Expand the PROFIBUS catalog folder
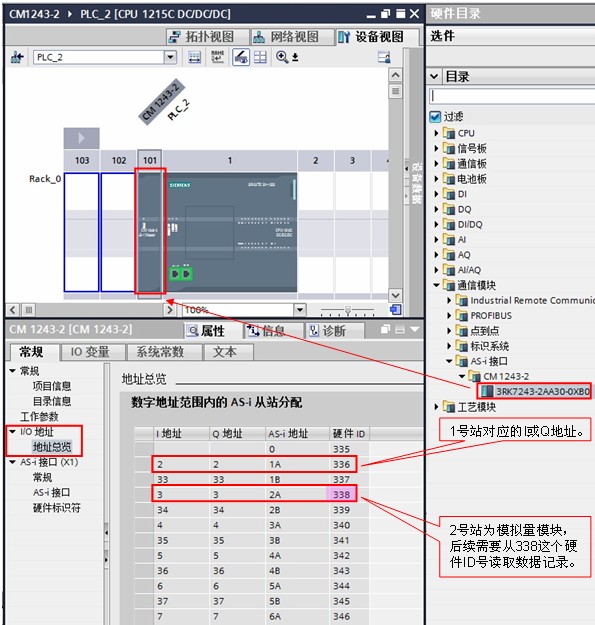The width and height of the screenshot is (595, 625). point(449,315)
